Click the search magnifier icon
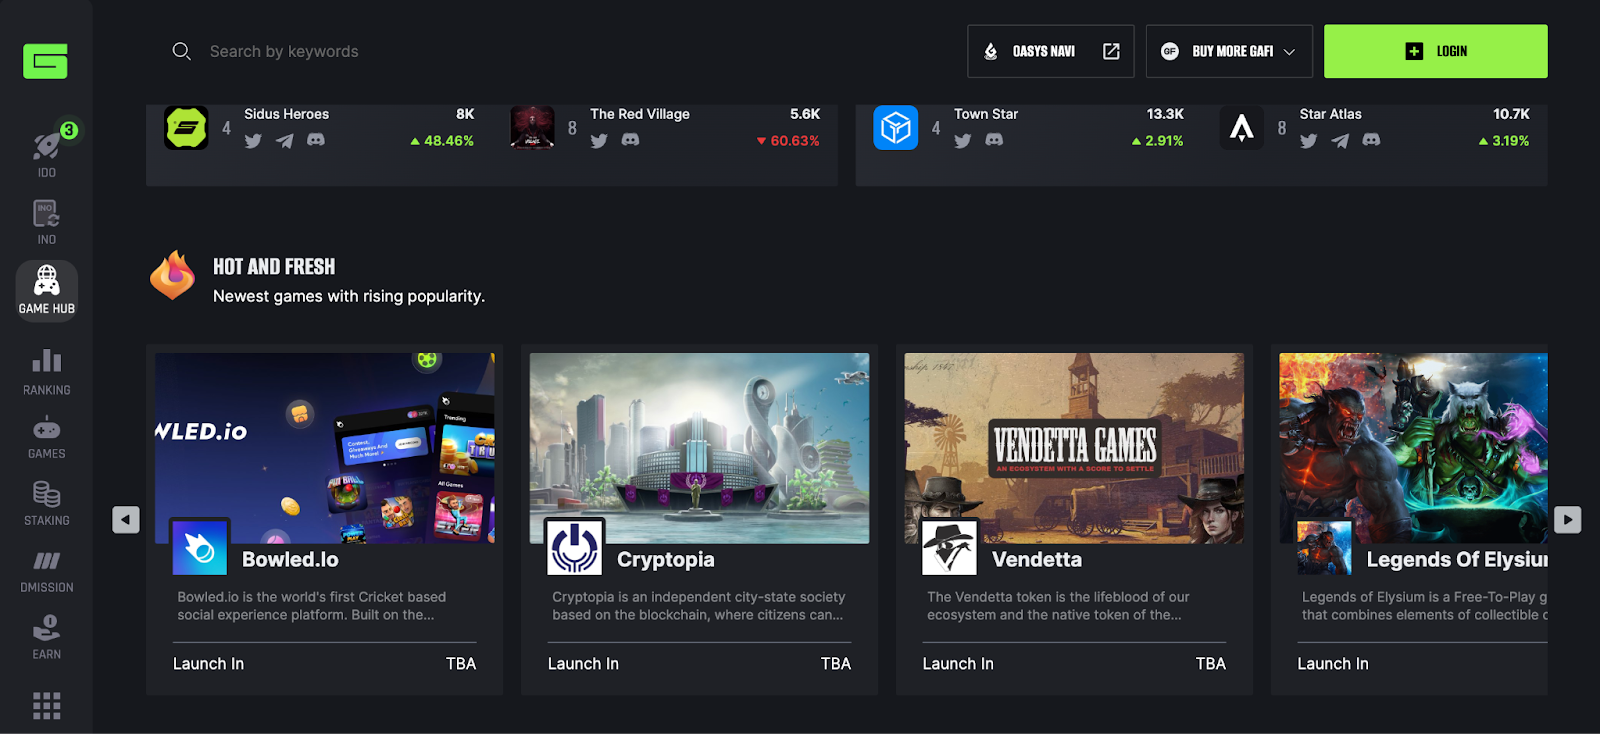The width and height of the screenshot is (1600, 734). click(x=181, y=51)
